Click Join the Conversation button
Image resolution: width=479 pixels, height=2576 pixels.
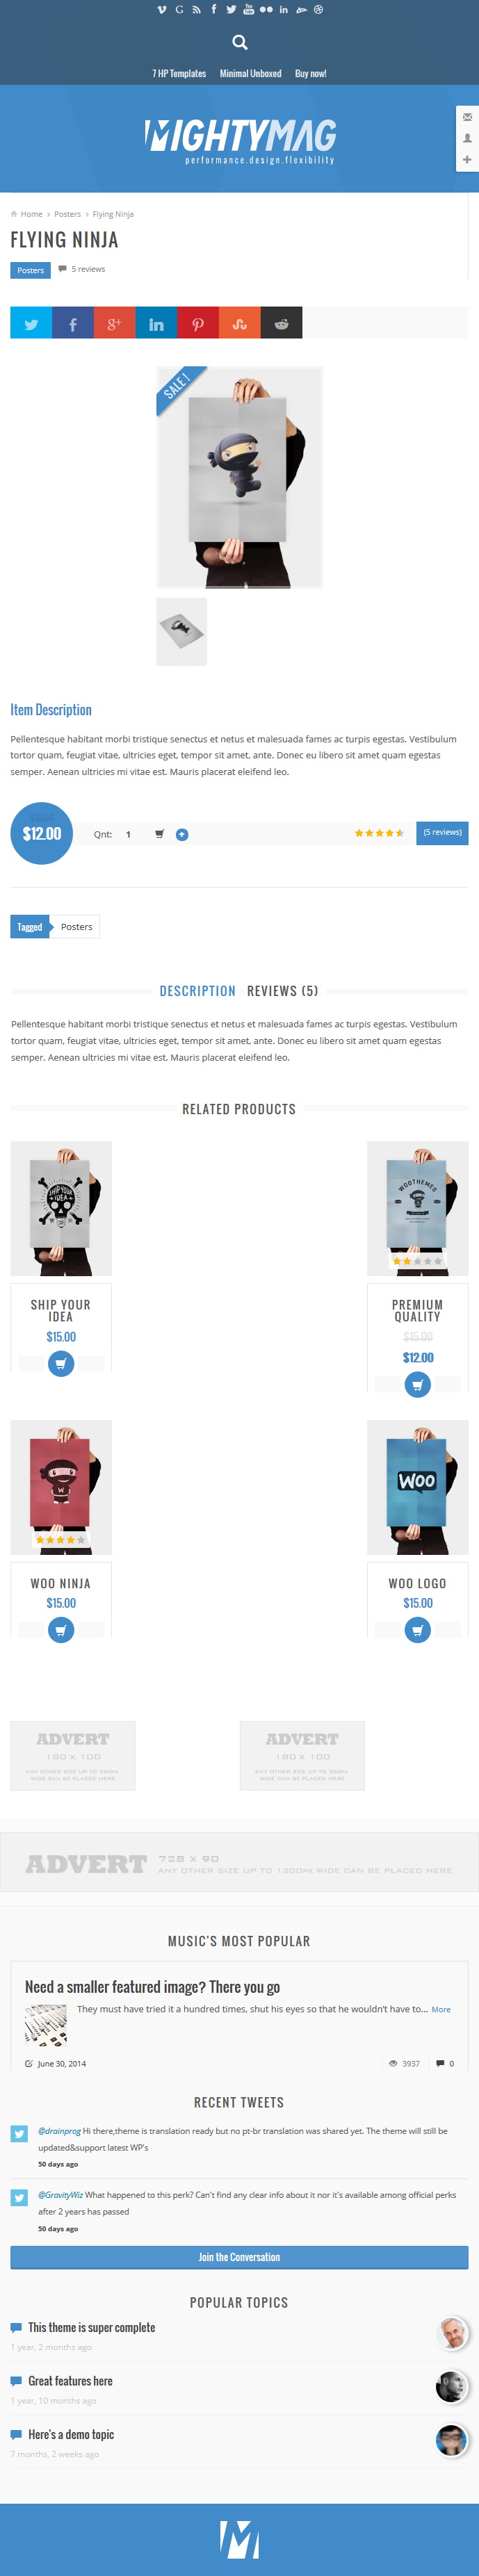click(x=239, y=2257)
